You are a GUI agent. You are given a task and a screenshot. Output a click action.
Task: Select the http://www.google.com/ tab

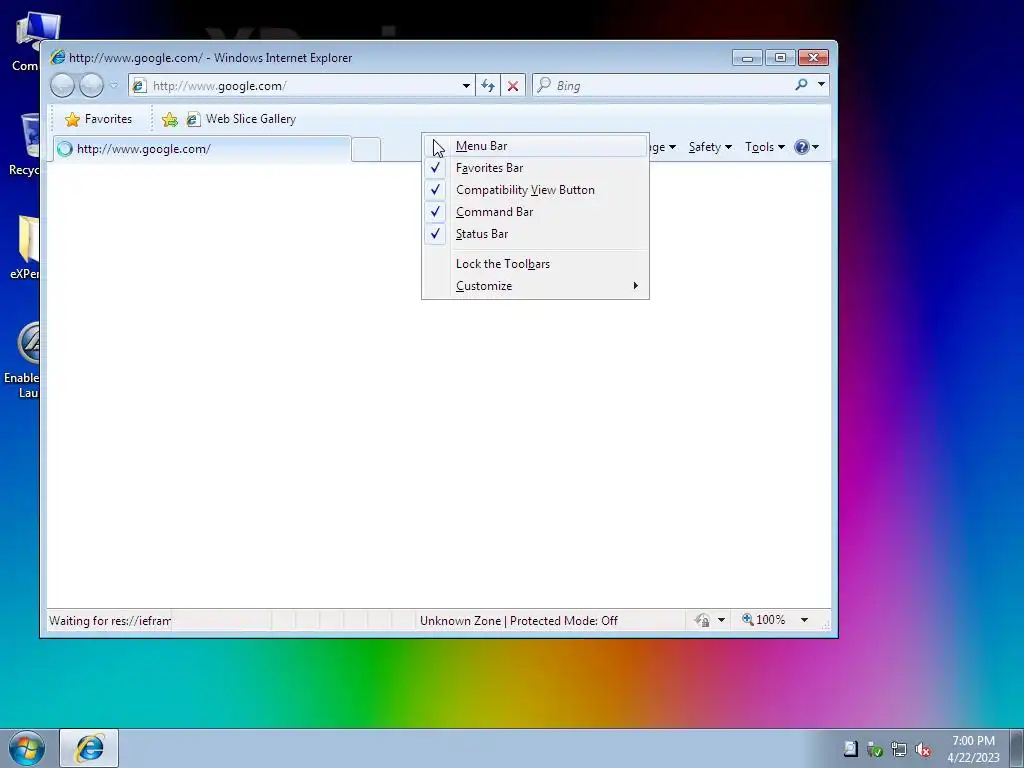(202, 149)
